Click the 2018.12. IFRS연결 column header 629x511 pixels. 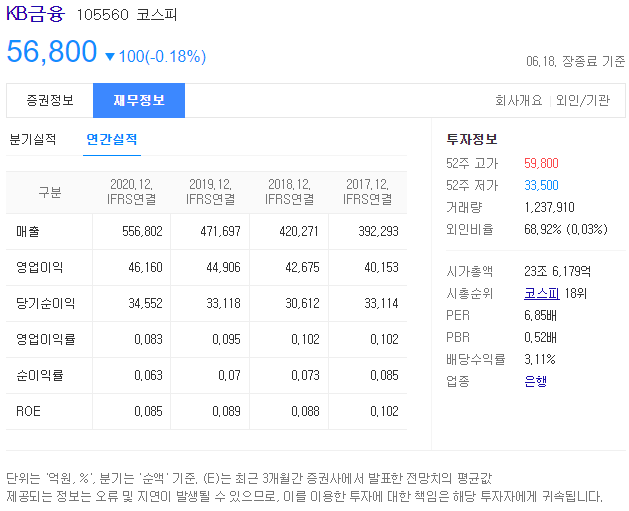[x=289, y=192]
